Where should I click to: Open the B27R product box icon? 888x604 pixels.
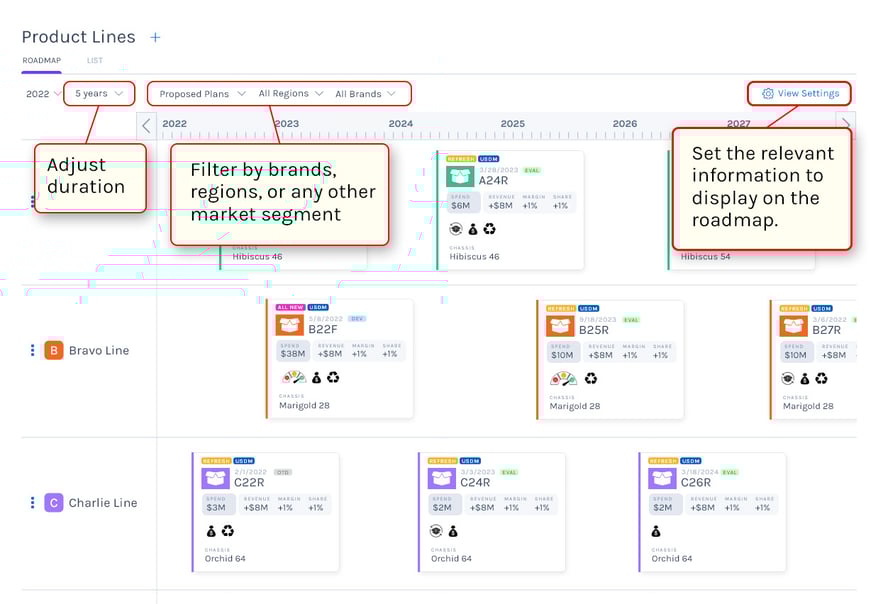(793, 325)
